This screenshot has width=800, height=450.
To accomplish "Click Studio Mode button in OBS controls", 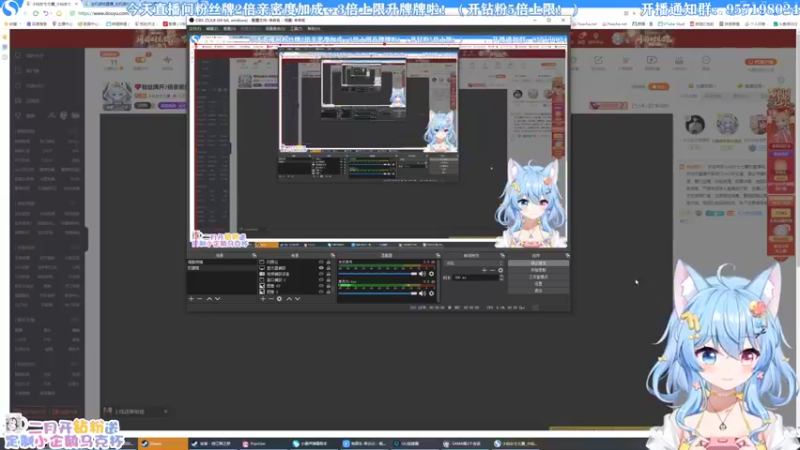I will (538, 277).
